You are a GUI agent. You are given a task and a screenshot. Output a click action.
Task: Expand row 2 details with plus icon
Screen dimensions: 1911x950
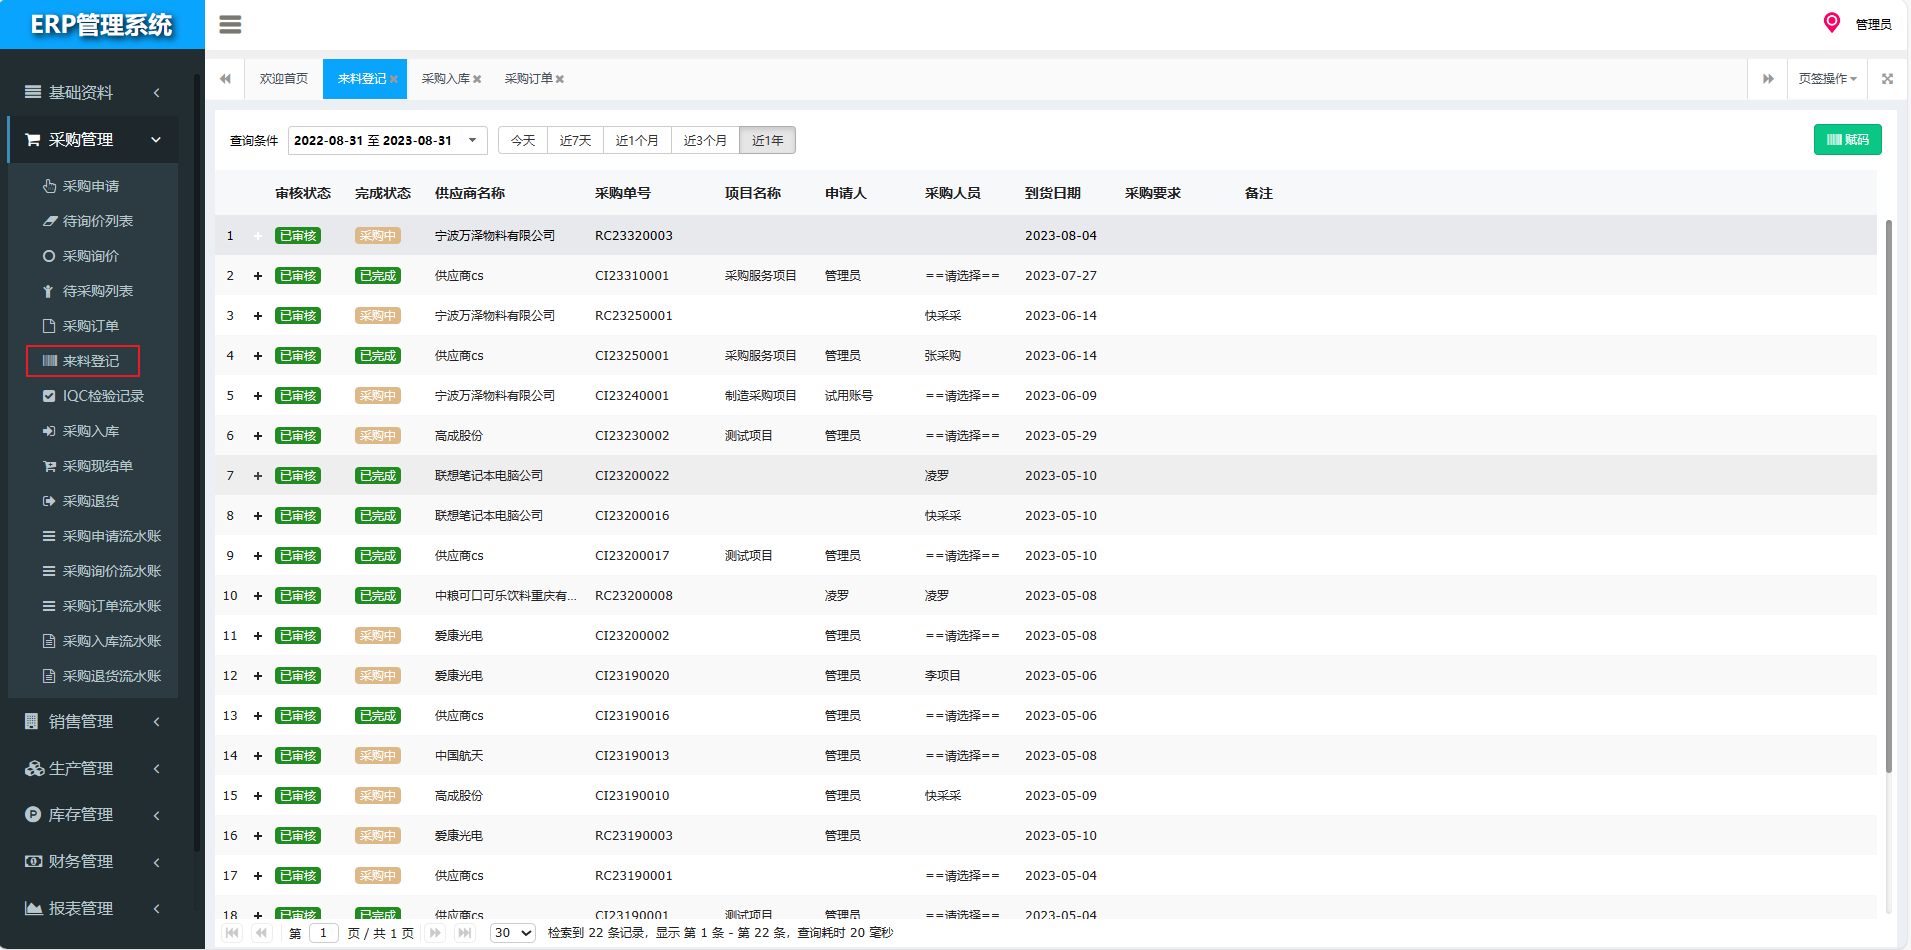[257, 276]
